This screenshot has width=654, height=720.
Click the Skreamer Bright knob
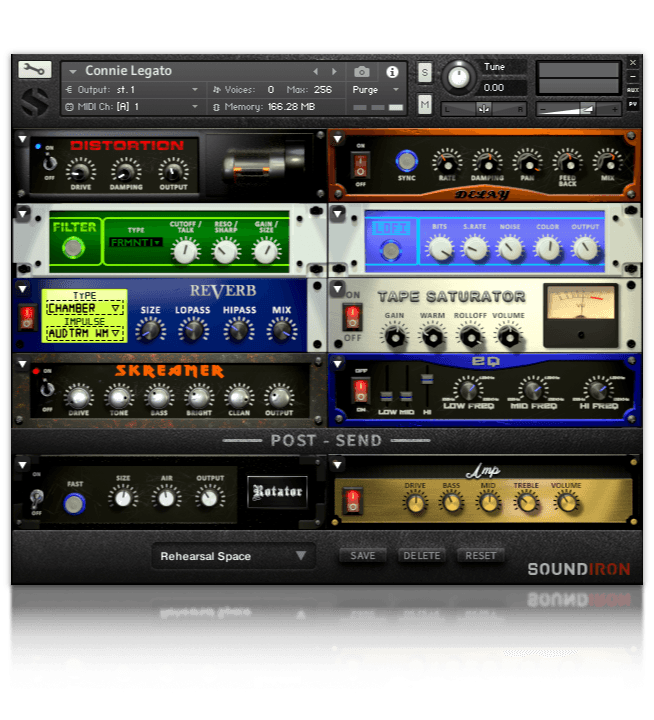[199, 397]
